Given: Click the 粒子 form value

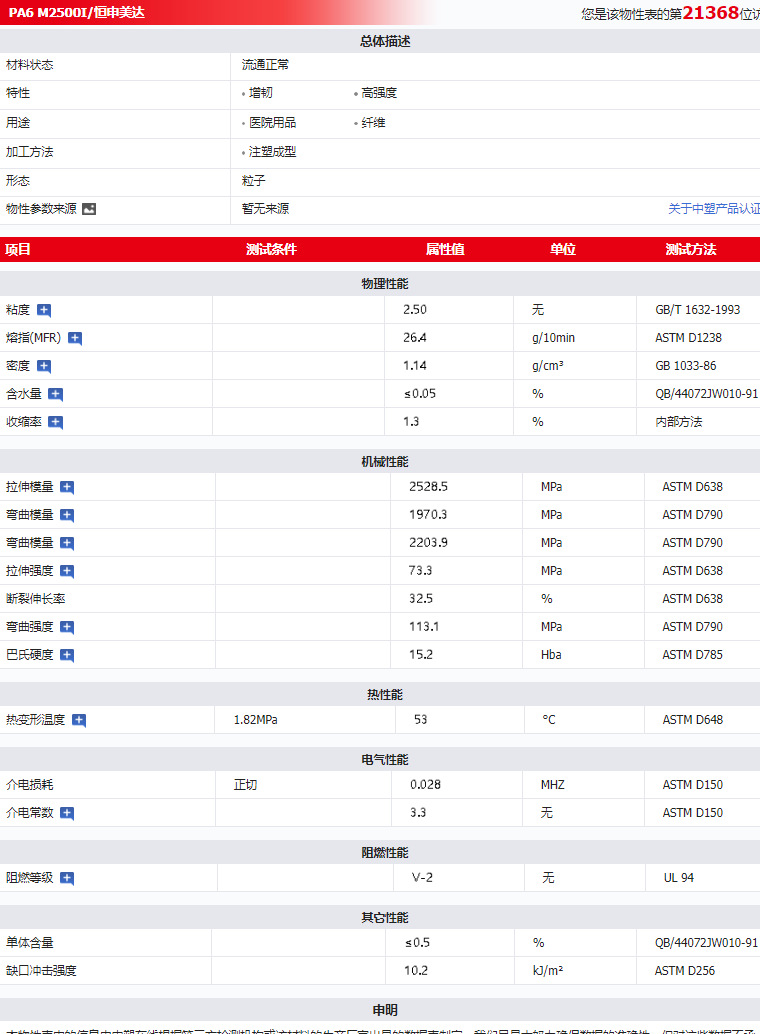Looking at the screenshot, I should tap(253, 181).
